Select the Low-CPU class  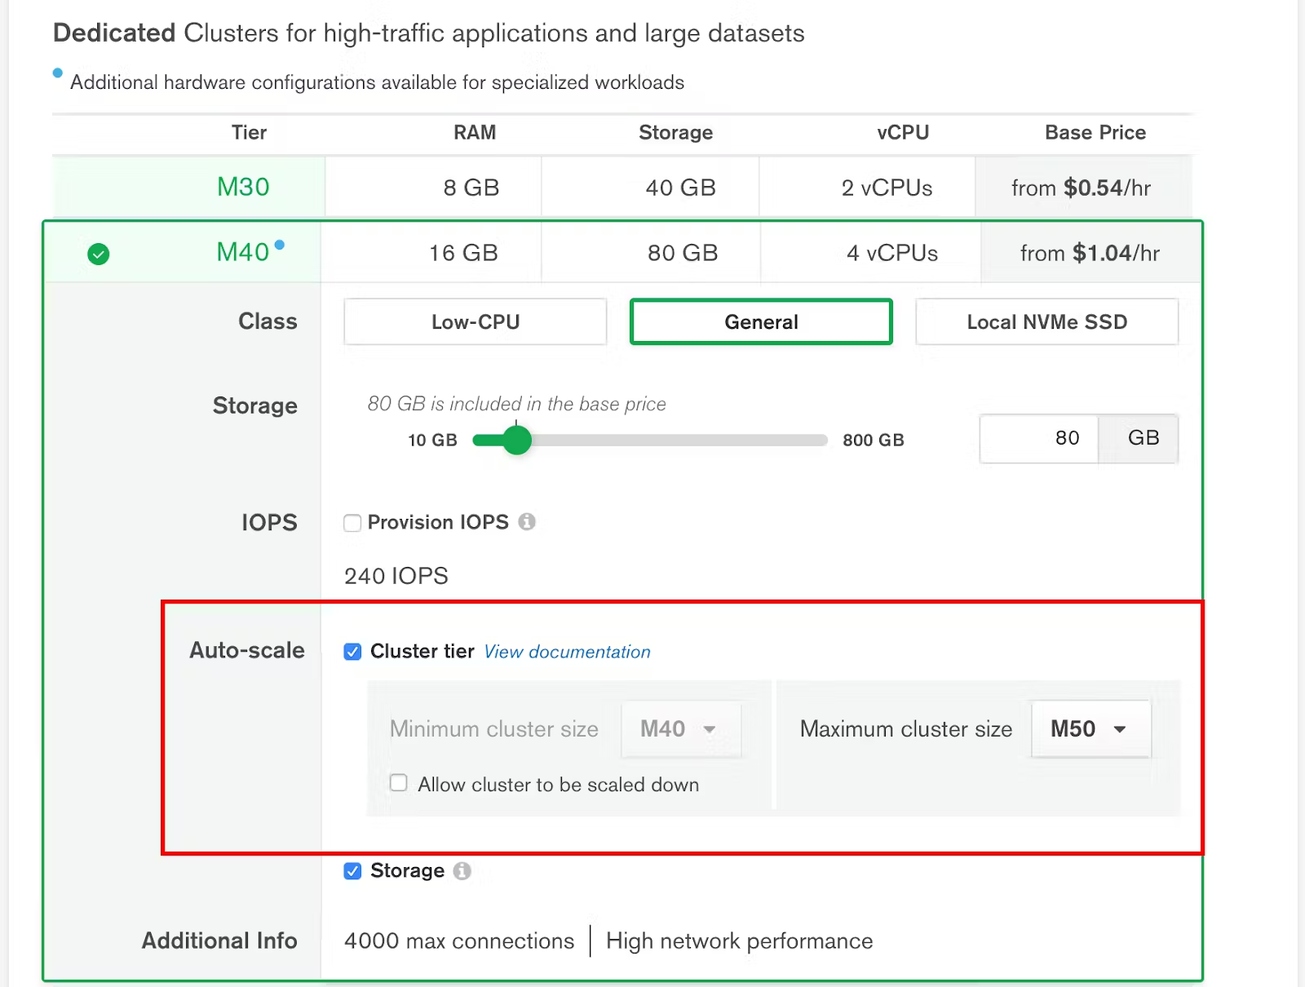pos(475,321)
